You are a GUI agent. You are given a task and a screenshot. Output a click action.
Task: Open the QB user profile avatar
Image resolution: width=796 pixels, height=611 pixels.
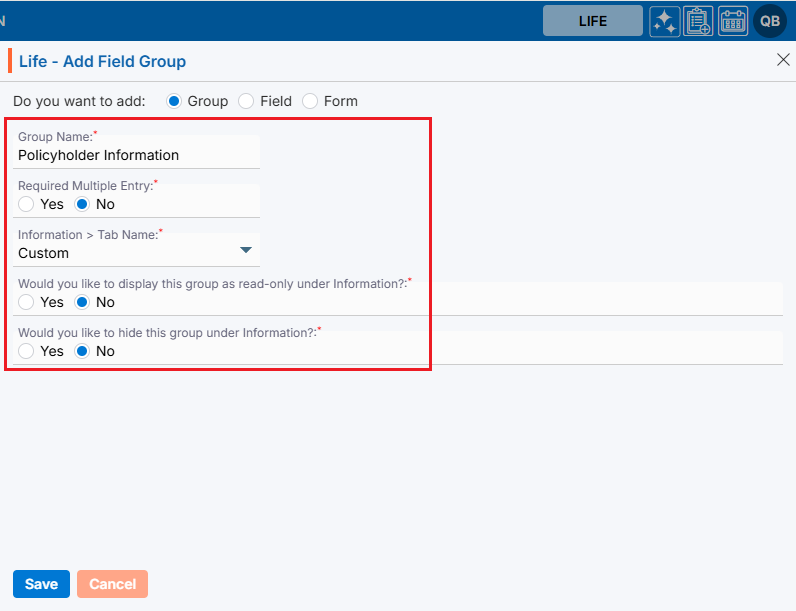[770, 21]
